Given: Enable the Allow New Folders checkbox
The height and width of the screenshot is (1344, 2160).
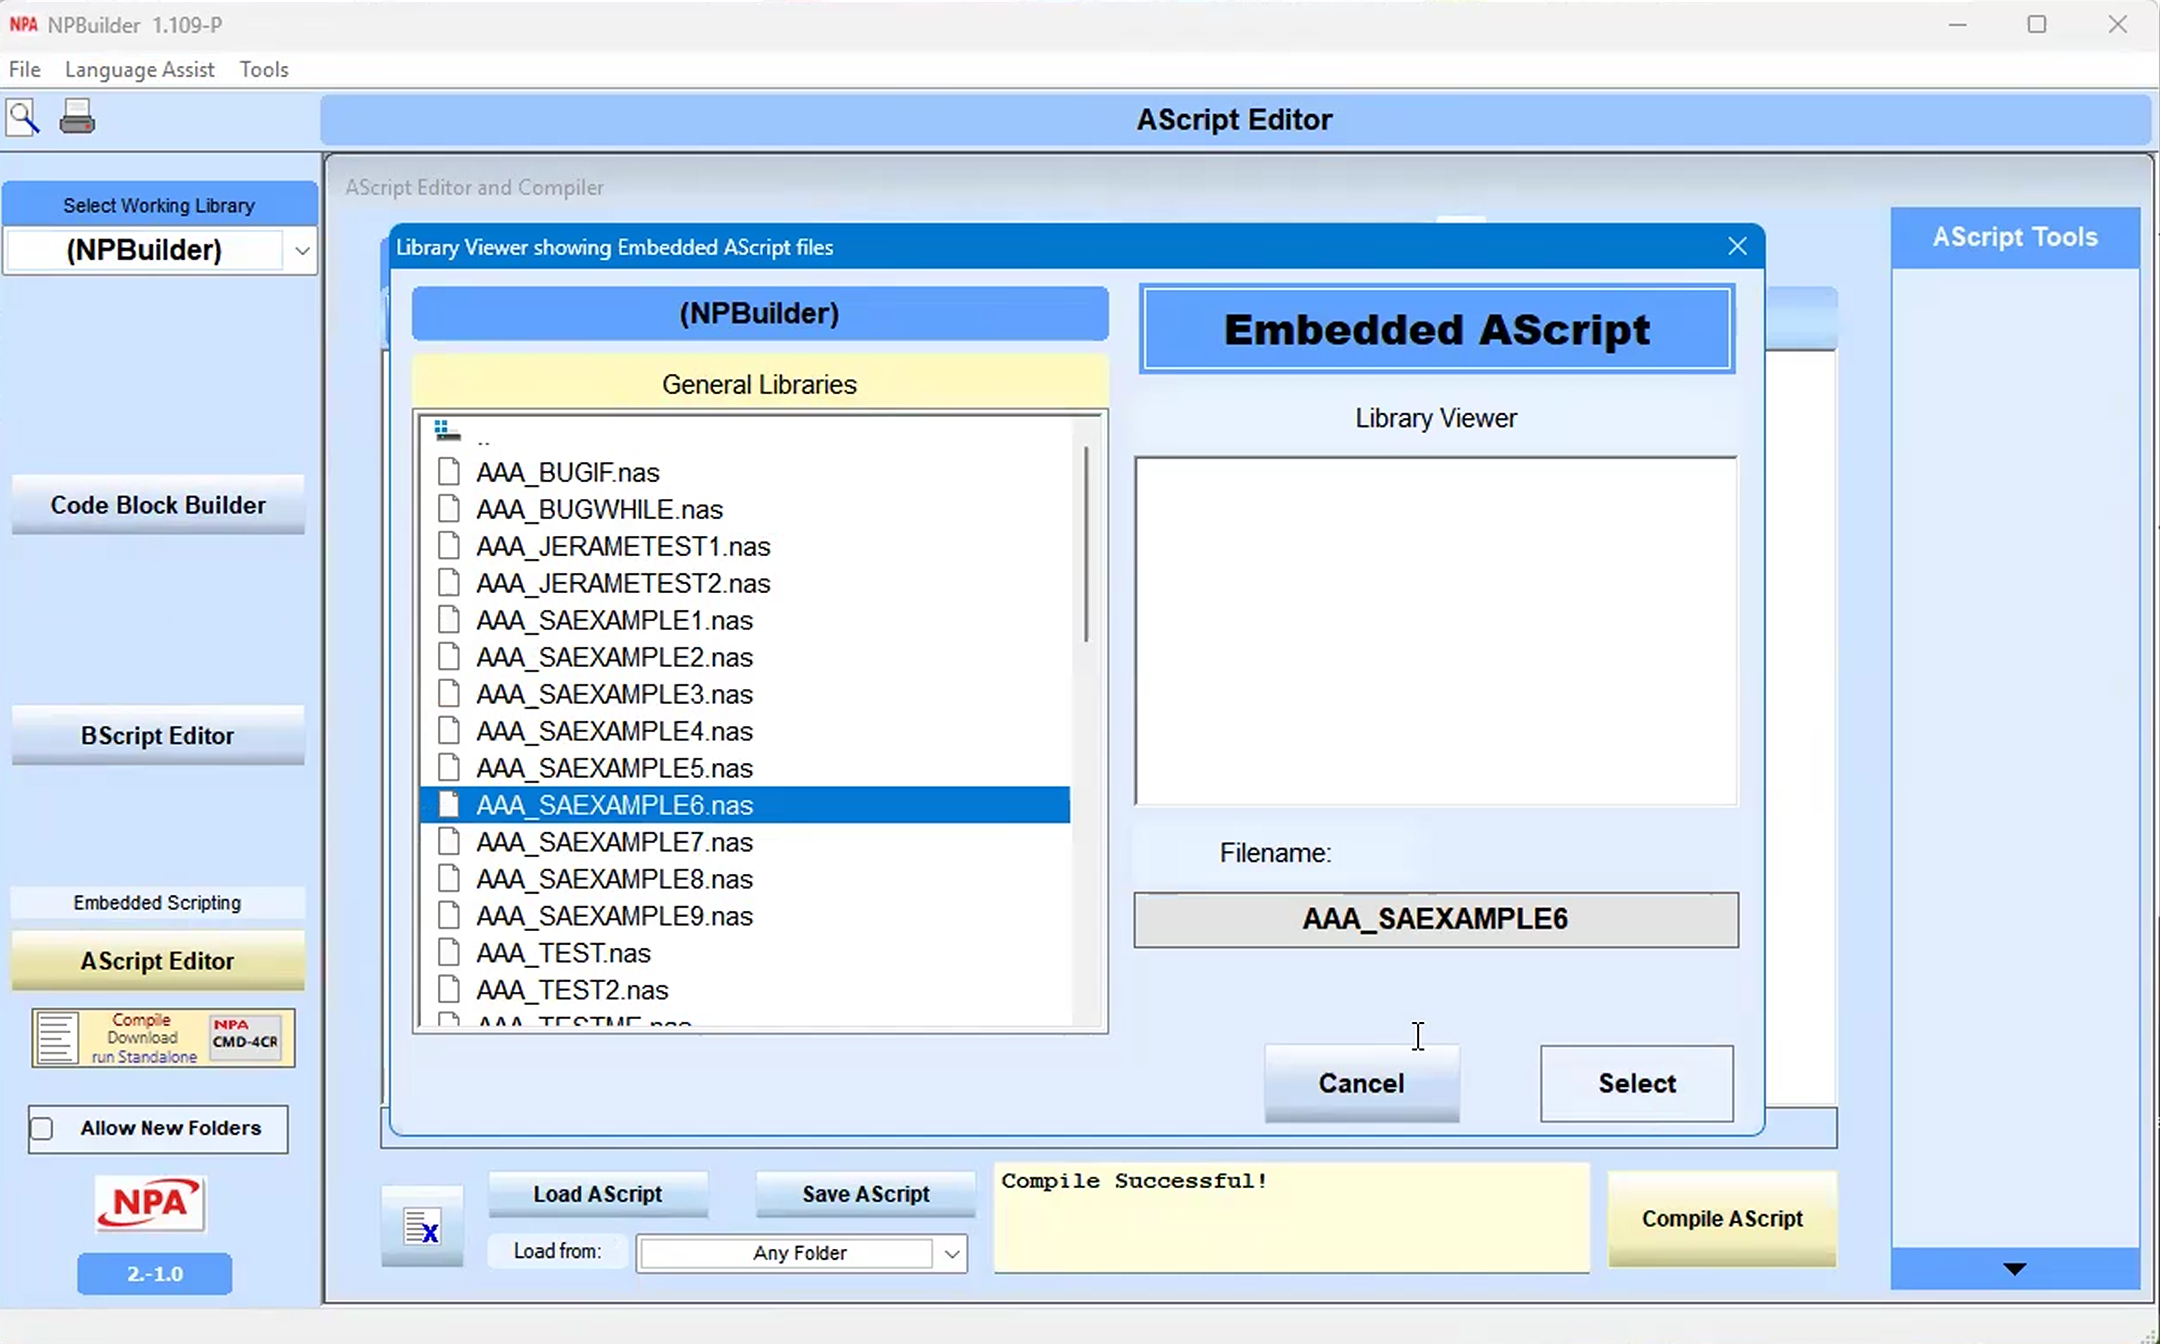Looking at the screenshot, I should point(42,1128).
